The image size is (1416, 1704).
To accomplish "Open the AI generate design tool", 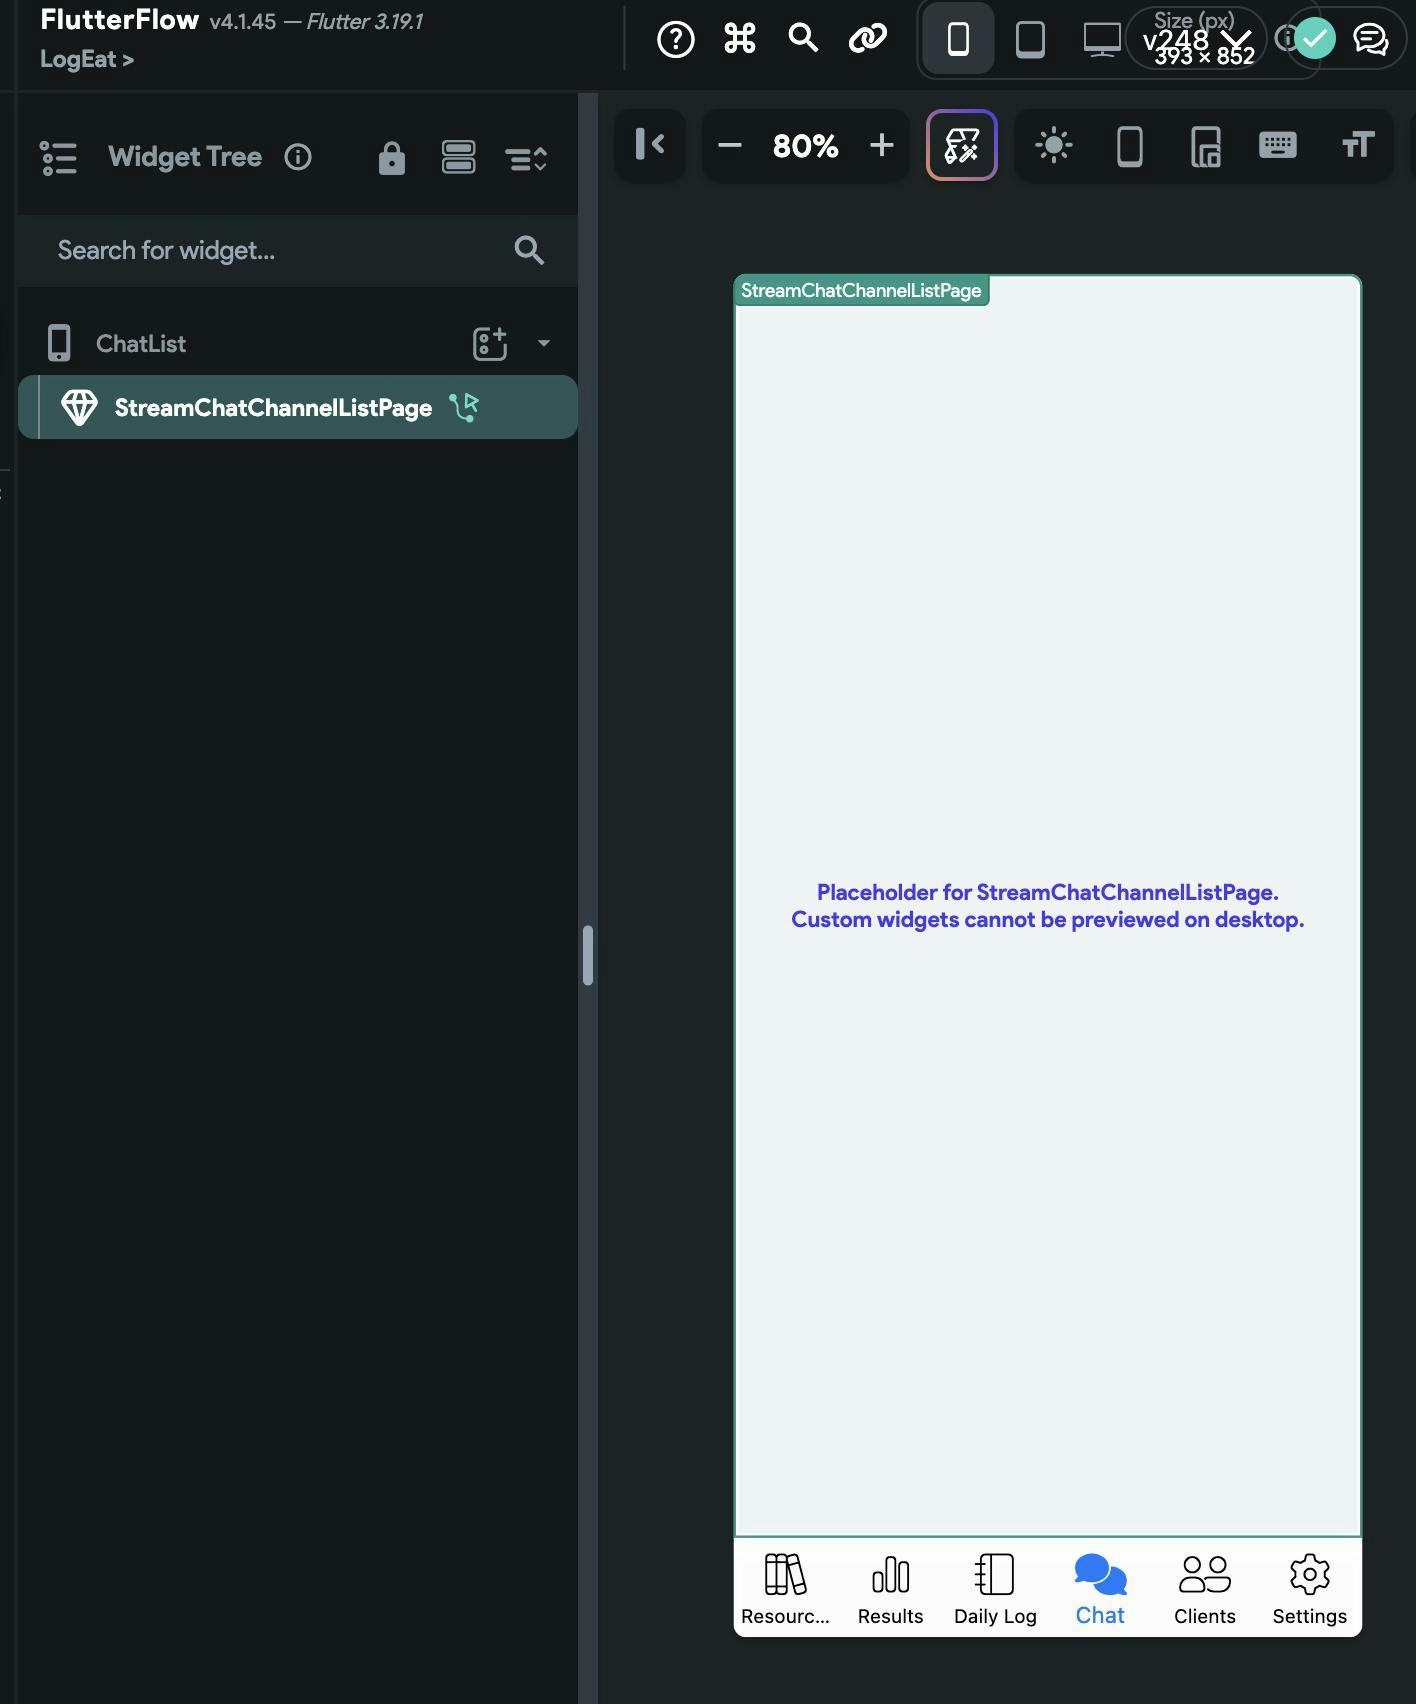I will tap(962, 145).
